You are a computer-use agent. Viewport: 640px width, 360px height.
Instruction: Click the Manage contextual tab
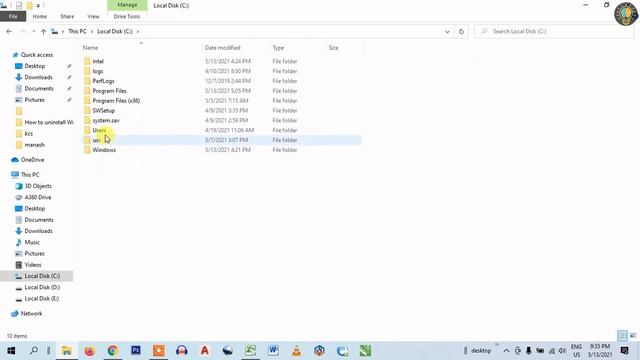click(127, 5)
